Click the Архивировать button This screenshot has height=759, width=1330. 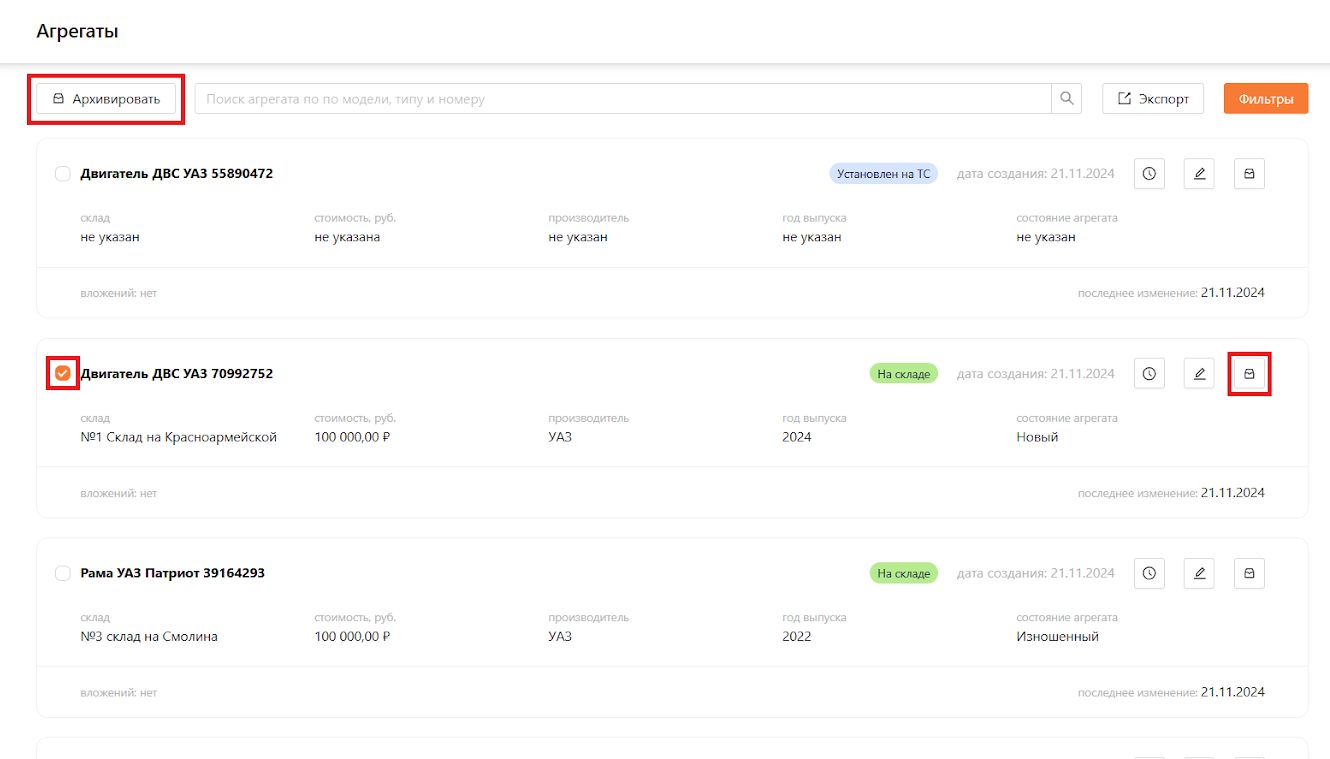tap(106, 99)
